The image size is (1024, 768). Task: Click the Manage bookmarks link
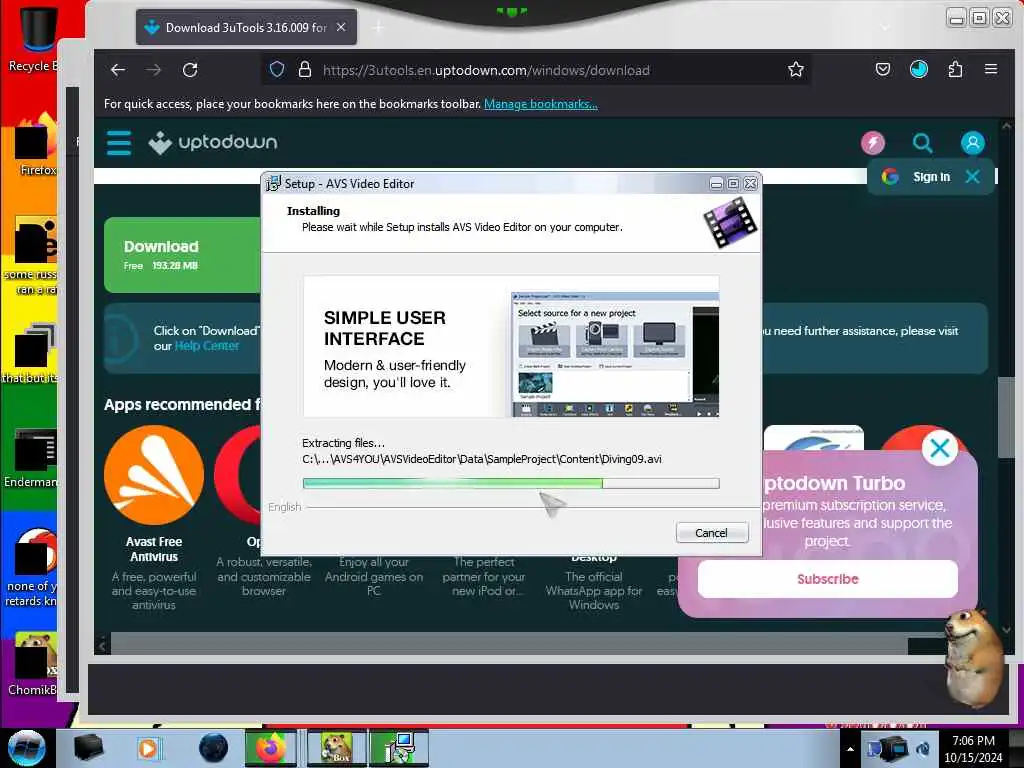coord(541,104)
